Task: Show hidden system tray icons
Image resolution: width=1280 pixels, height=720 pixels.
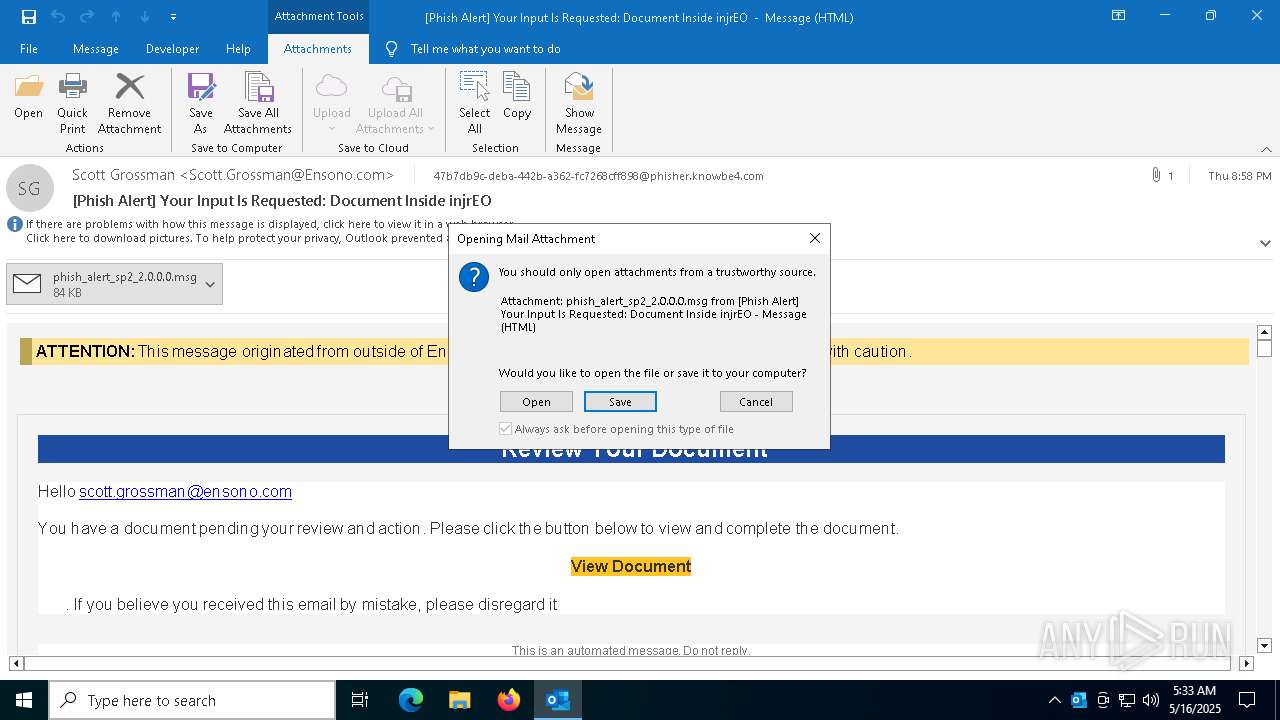Action: pos(1054,700)
